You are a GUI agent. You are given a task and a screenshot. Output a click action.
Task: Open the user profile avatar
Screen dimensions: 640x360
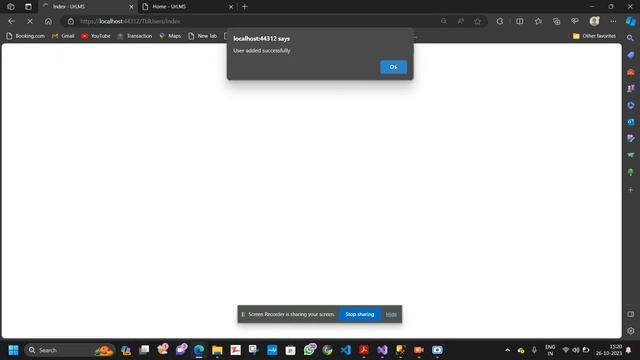point(594,21)
